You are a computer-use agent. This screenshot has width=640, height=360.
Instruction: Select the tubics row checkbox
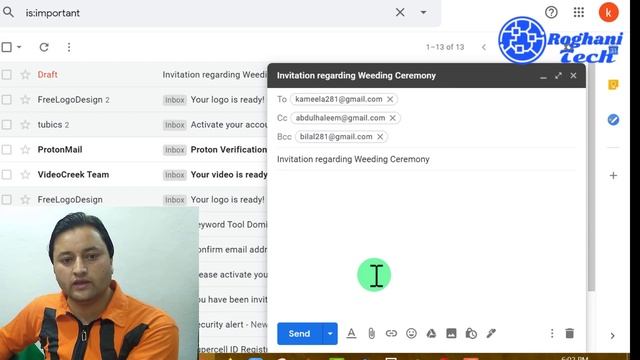[7, 124]
